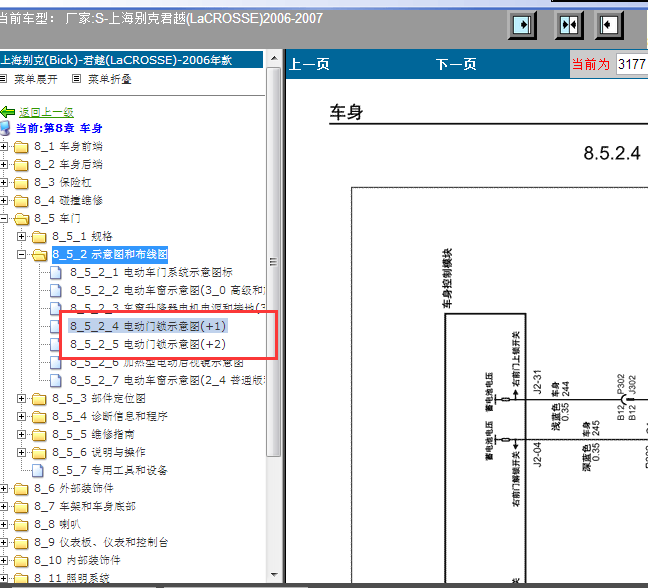Click the folder icon of 8_3 保险杠

click(21, 183)
